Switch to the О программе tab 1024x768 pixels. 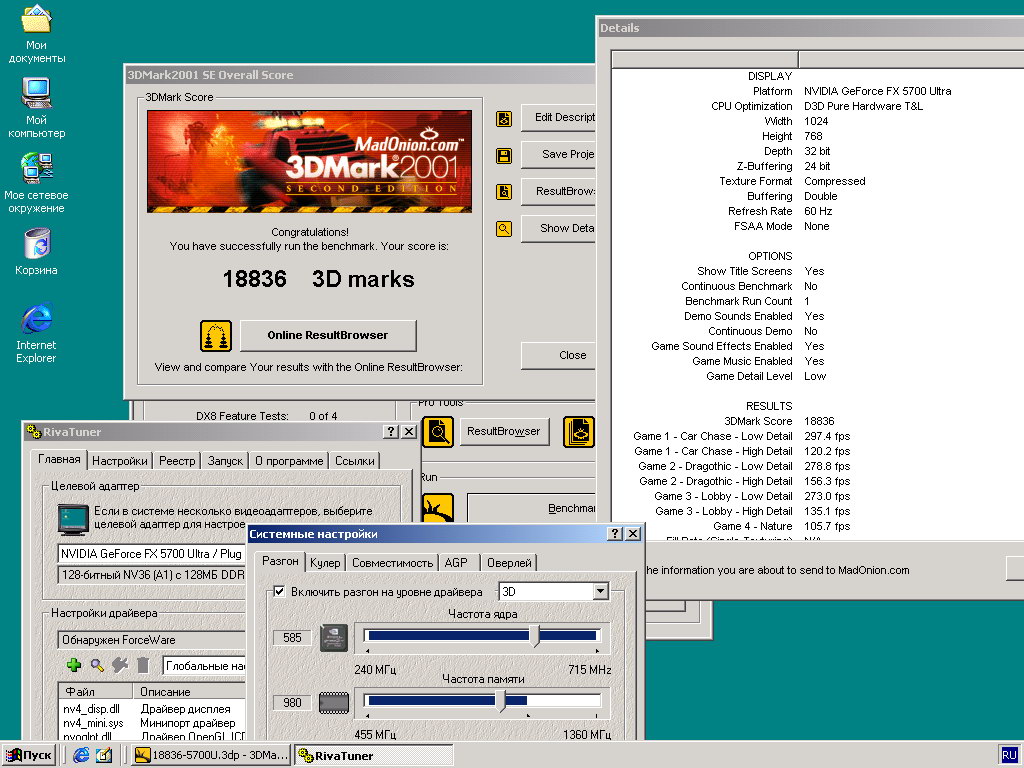[289, 460]
